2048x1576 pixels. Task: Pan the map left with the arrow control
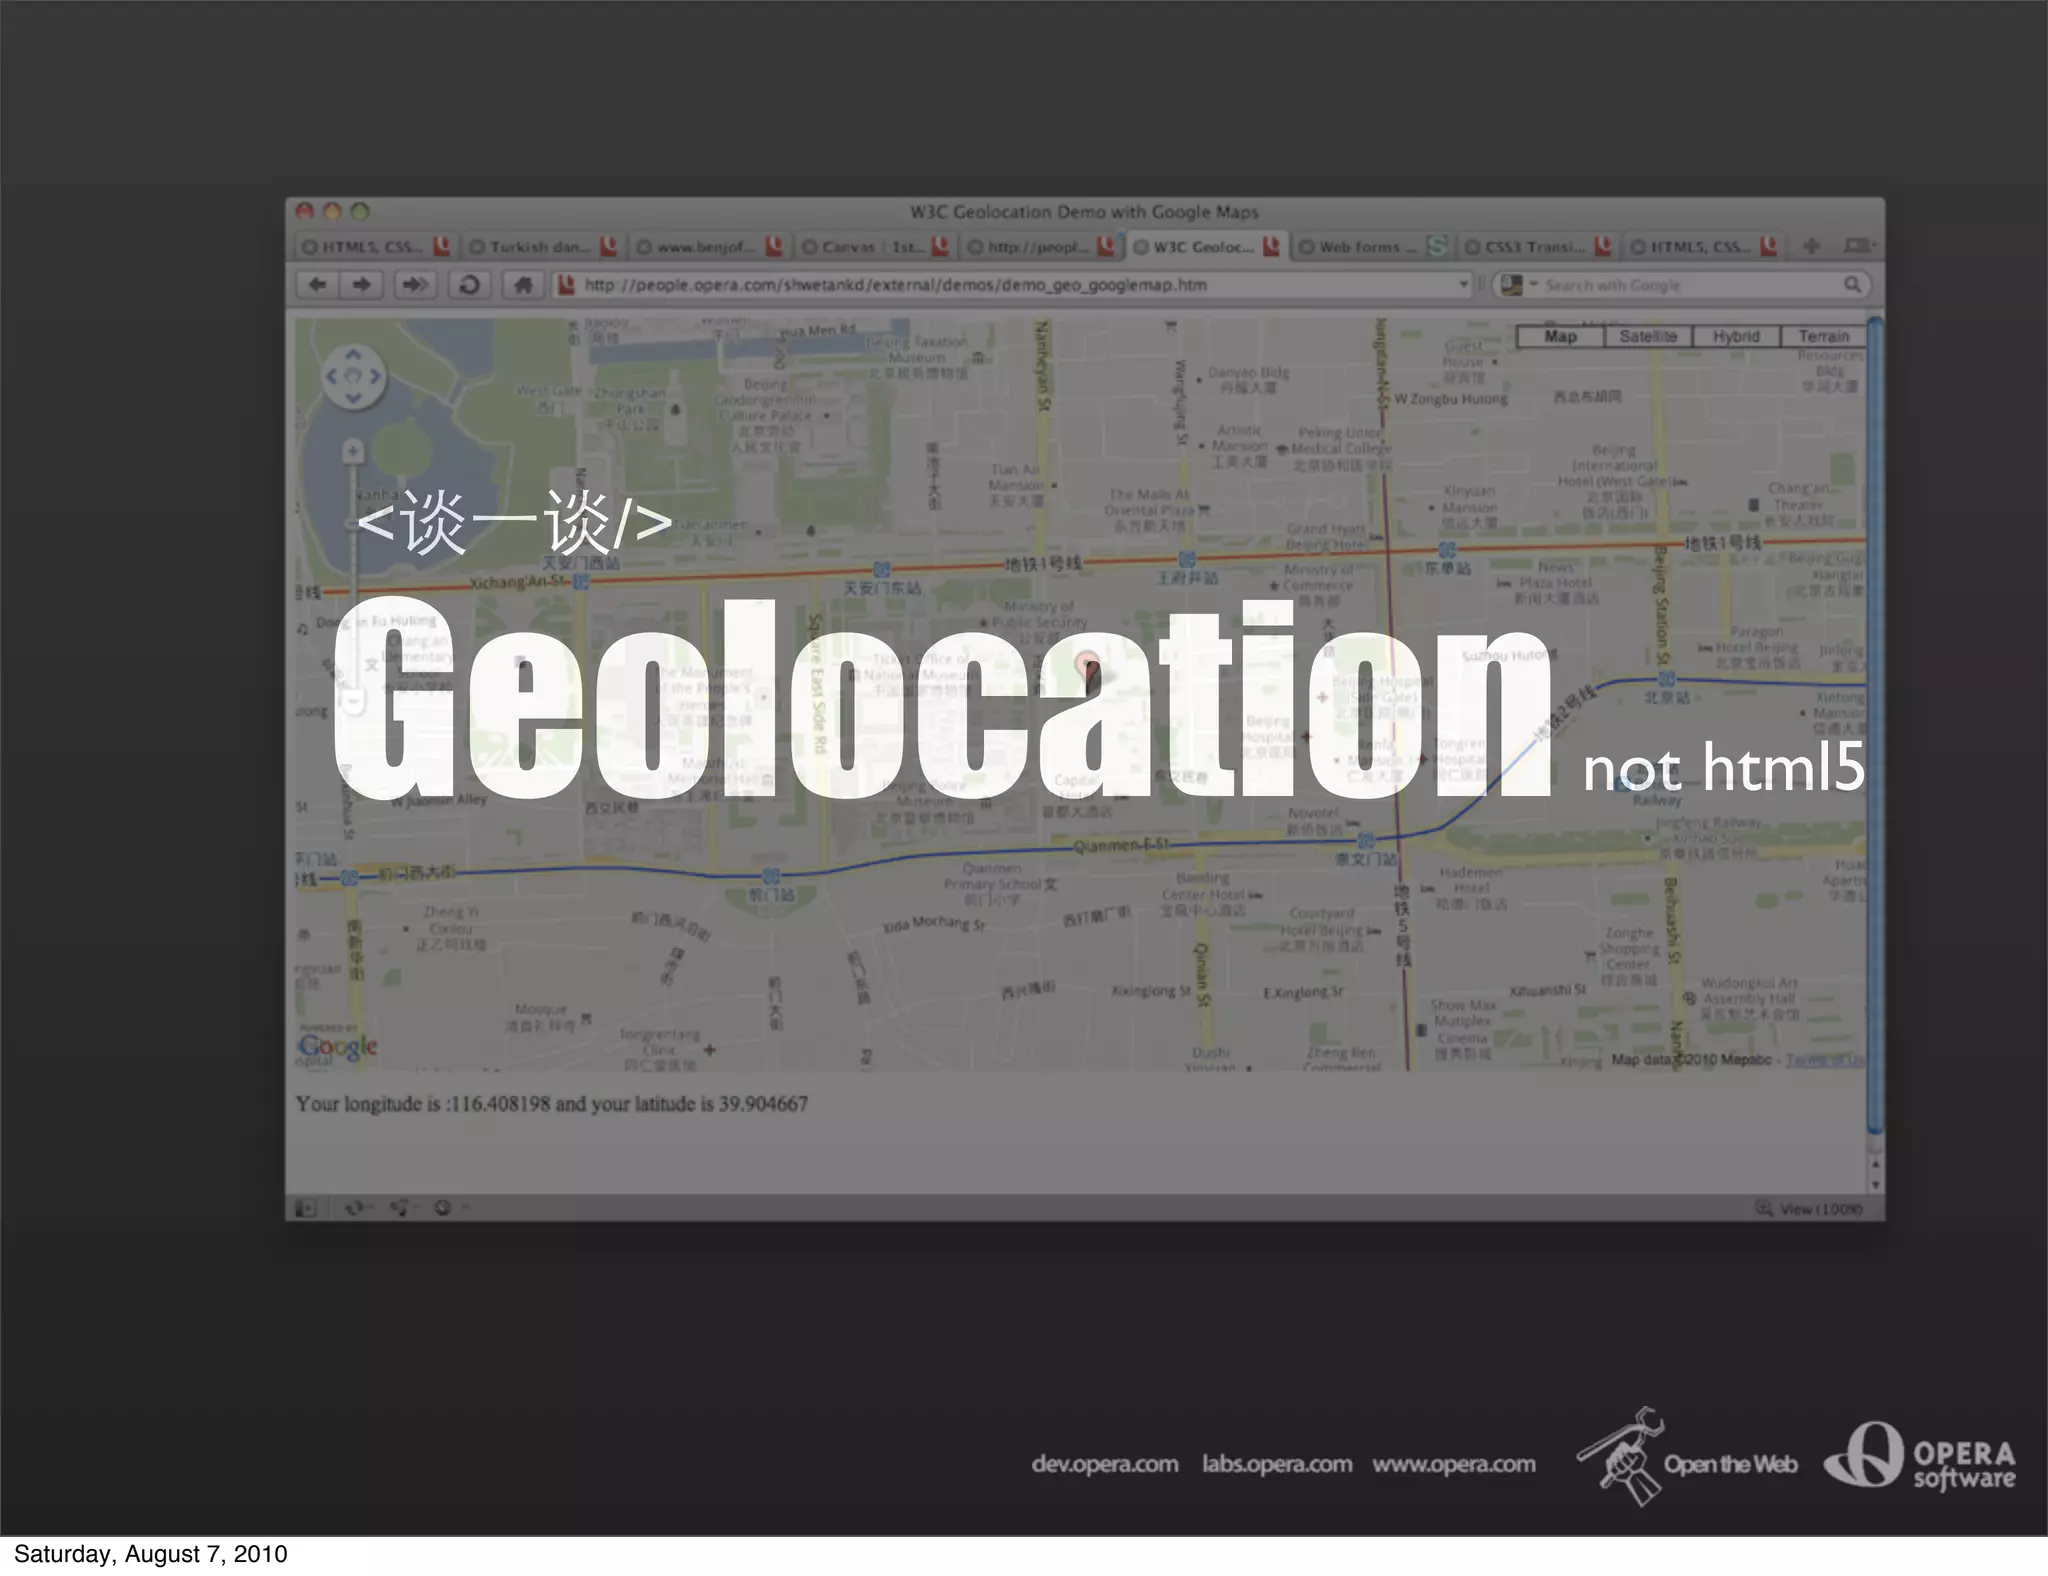point(331,376)
